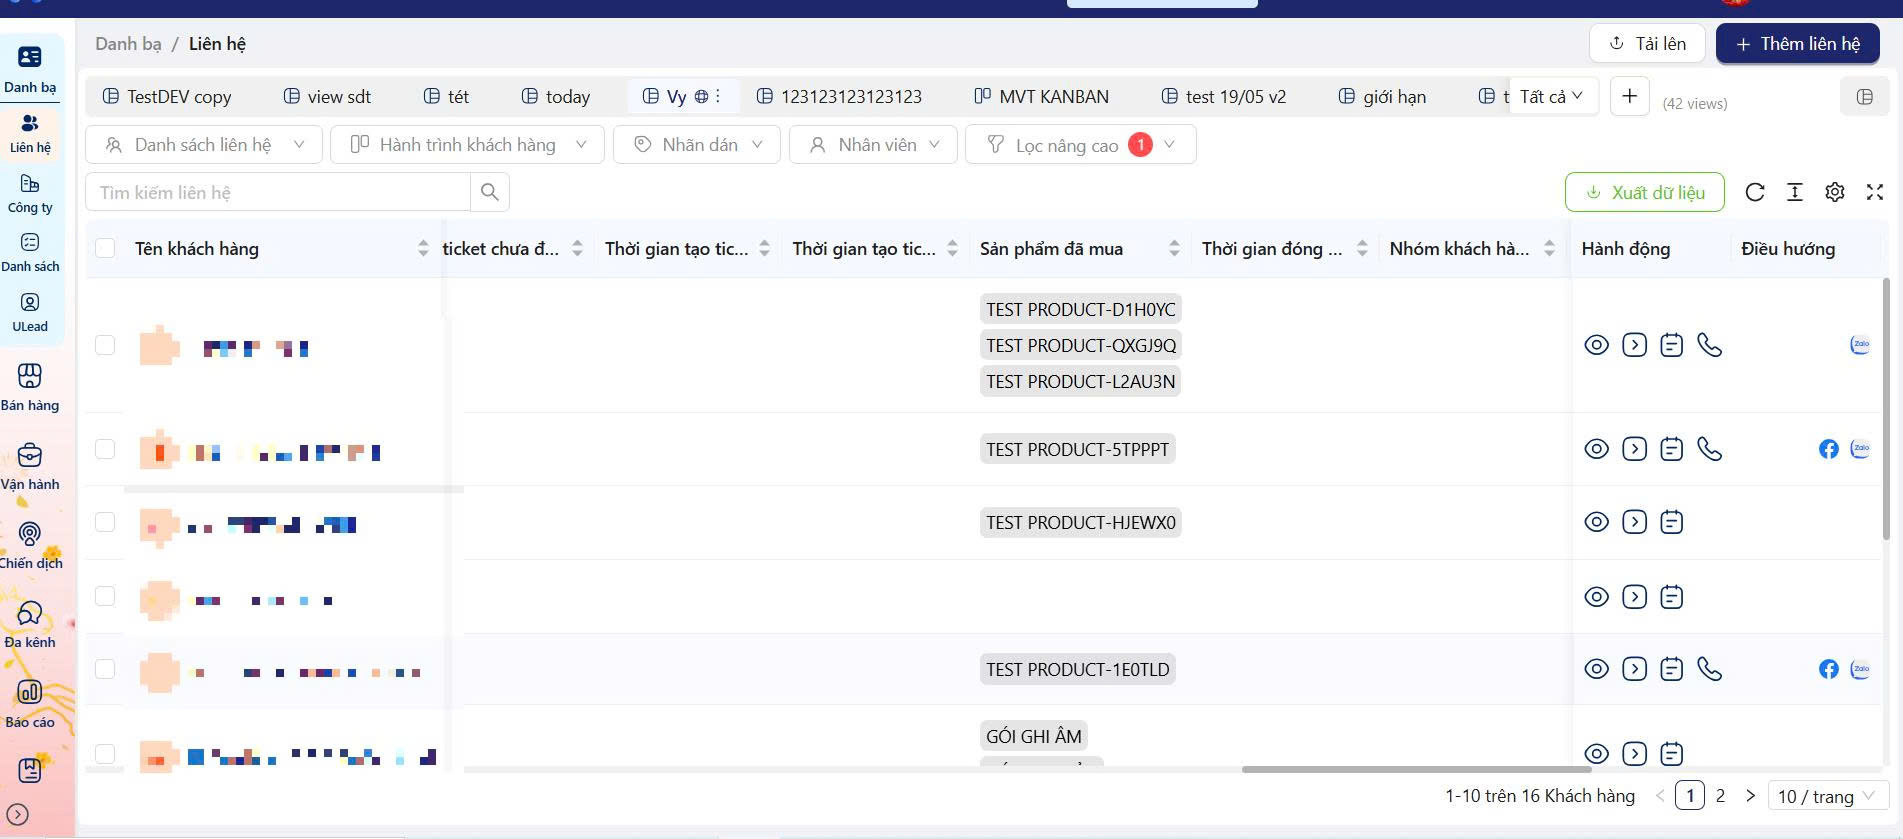This screenshot has height=839, width=1903.
Task: Switch to test 19/05 v2 tab
Action: click(x=1224, y=96)
